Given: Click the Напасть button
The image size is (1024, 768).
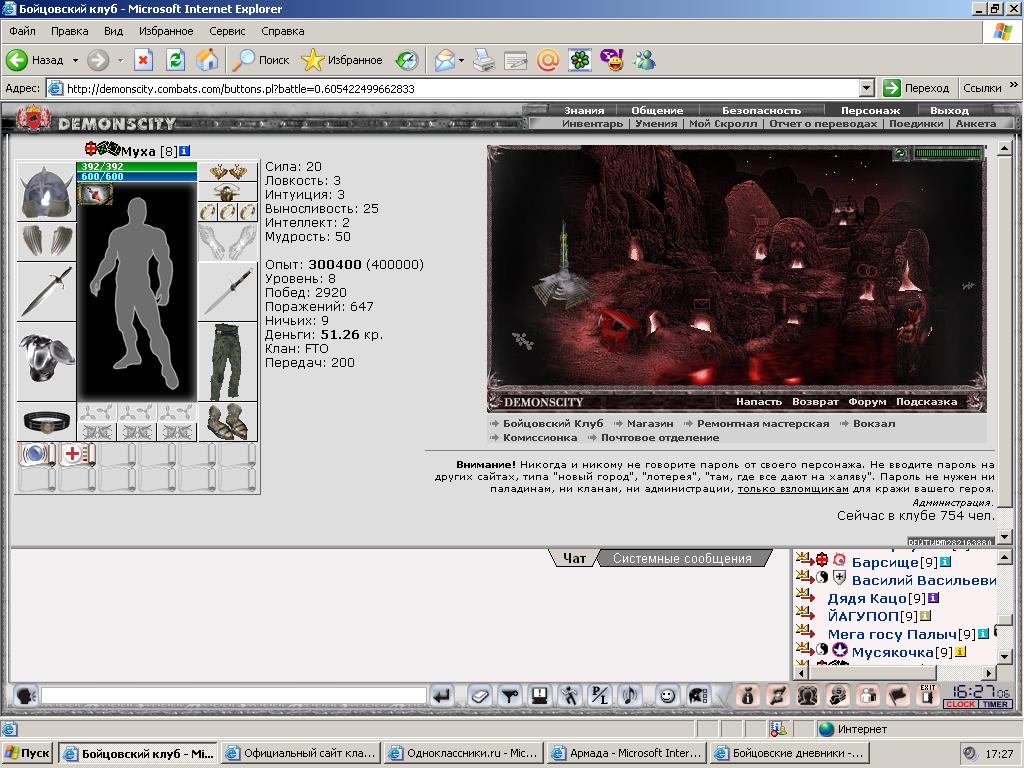Looking at the screenshot, I should point(758,402).
